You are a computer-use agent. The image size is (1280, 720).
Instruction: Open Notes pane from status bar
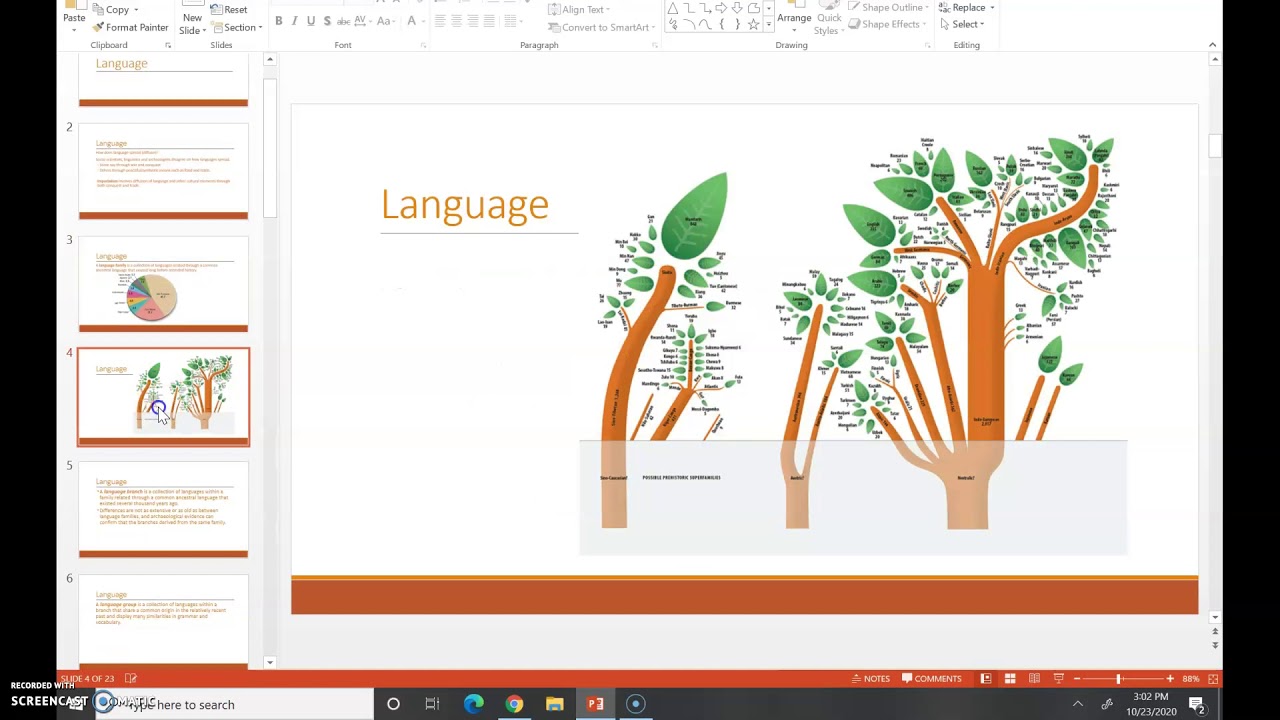(870, 678)
